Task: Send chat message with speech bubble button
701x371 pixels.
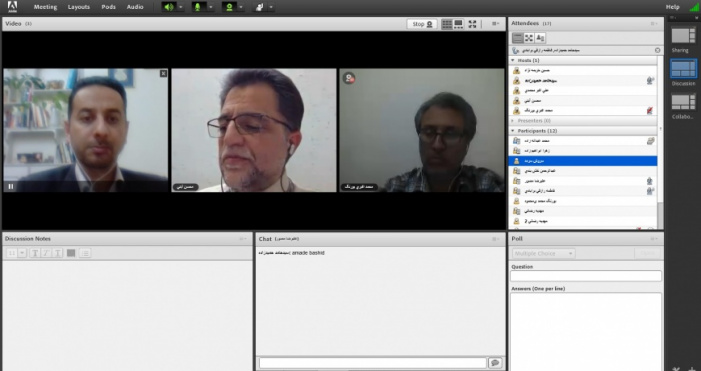Action: 495,363
